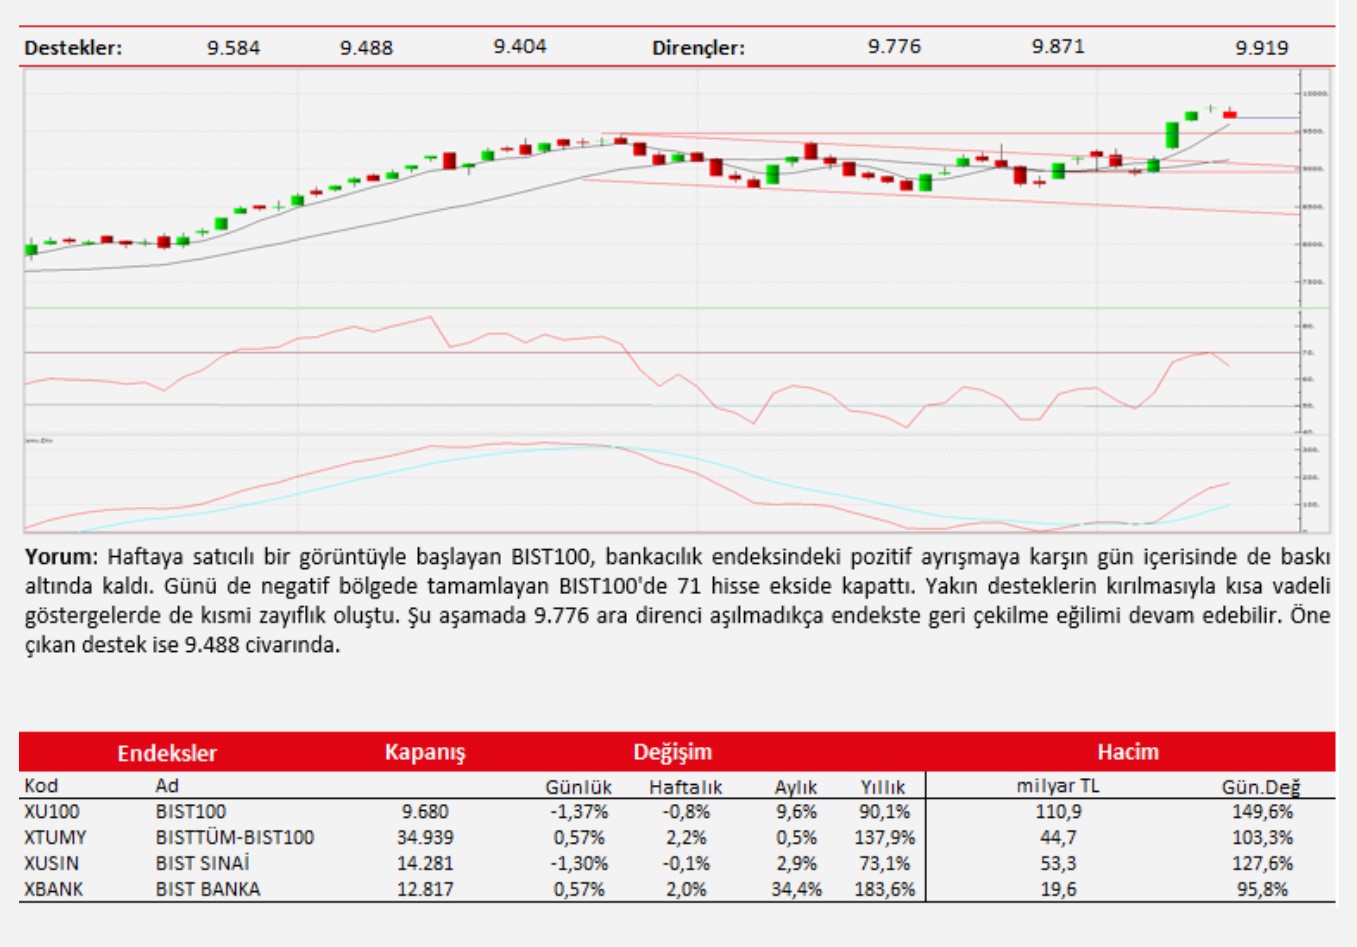Screen dimensions: 1357x947
Task: Select yearly change 73,1%
Action: click(x=884, y=864)
